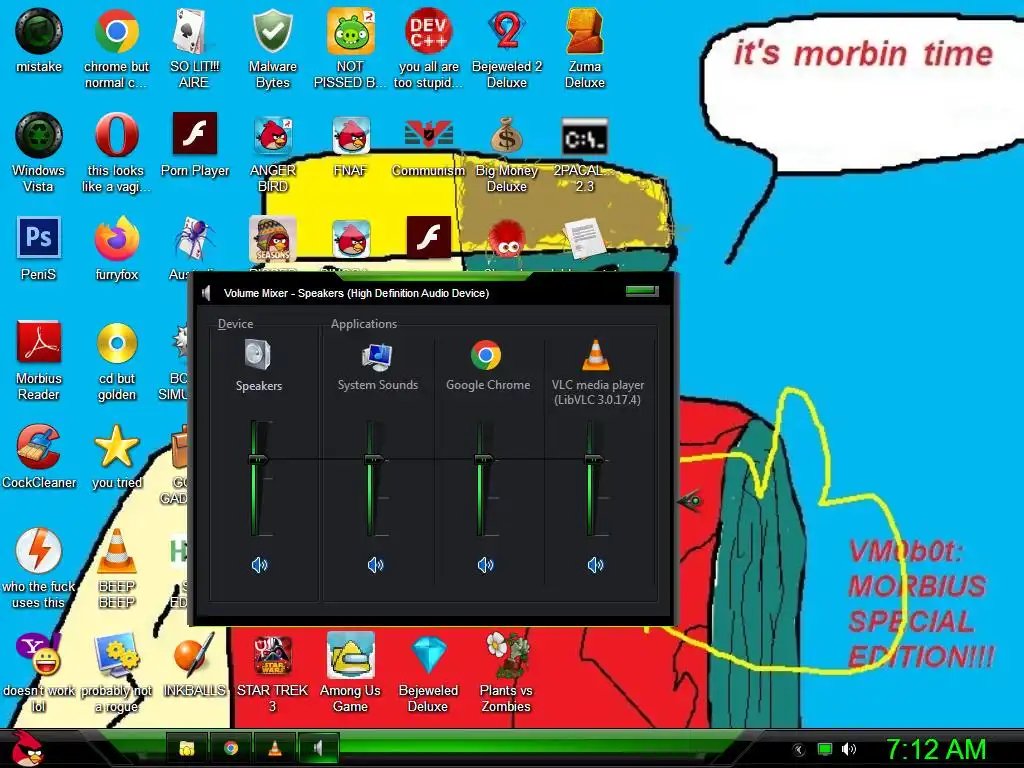Select the Among Us Game icon
Screen dimensions: 1024x768
point(350,672)
